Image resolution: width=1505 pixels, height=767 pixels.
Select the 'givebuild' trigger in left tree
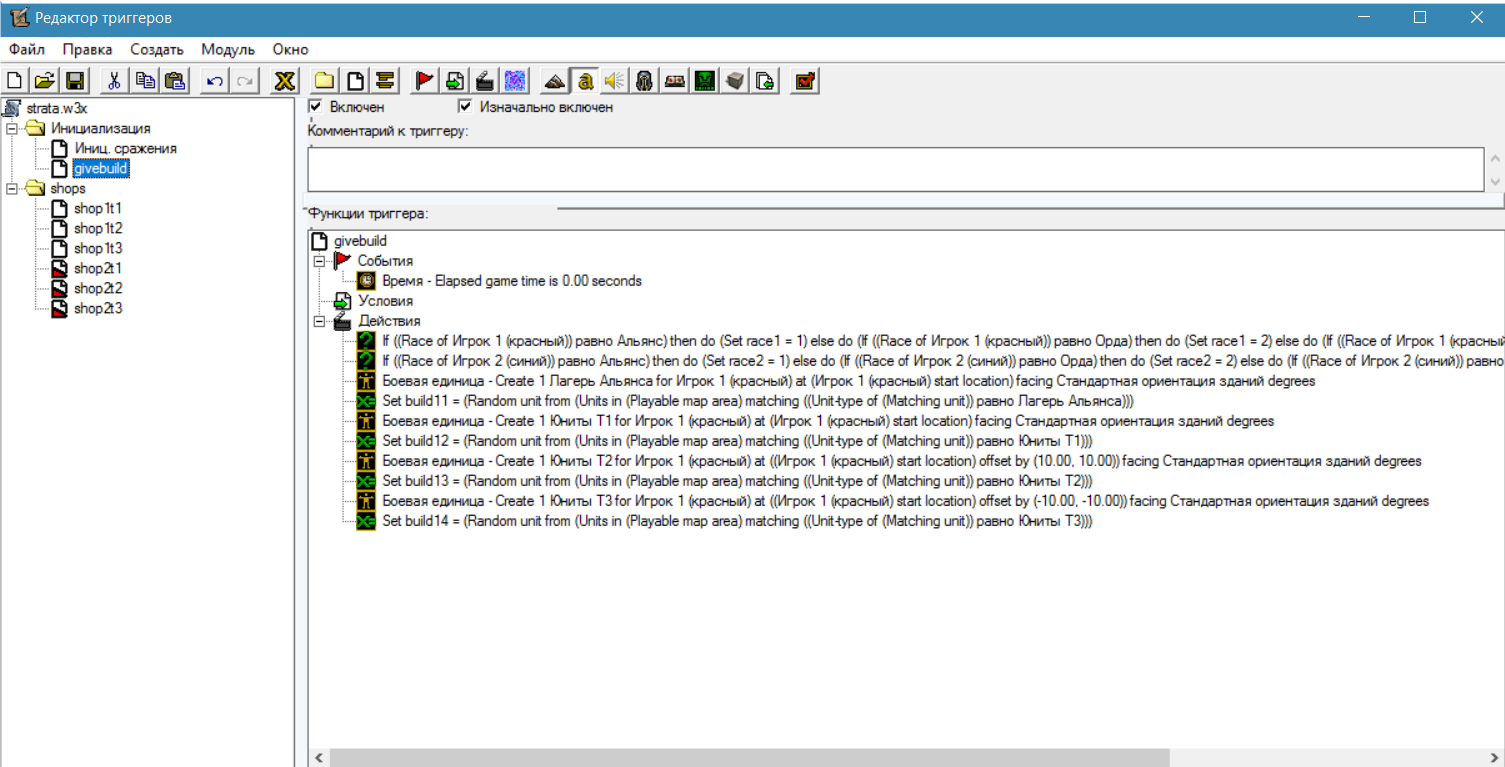(x=102, y=168)
